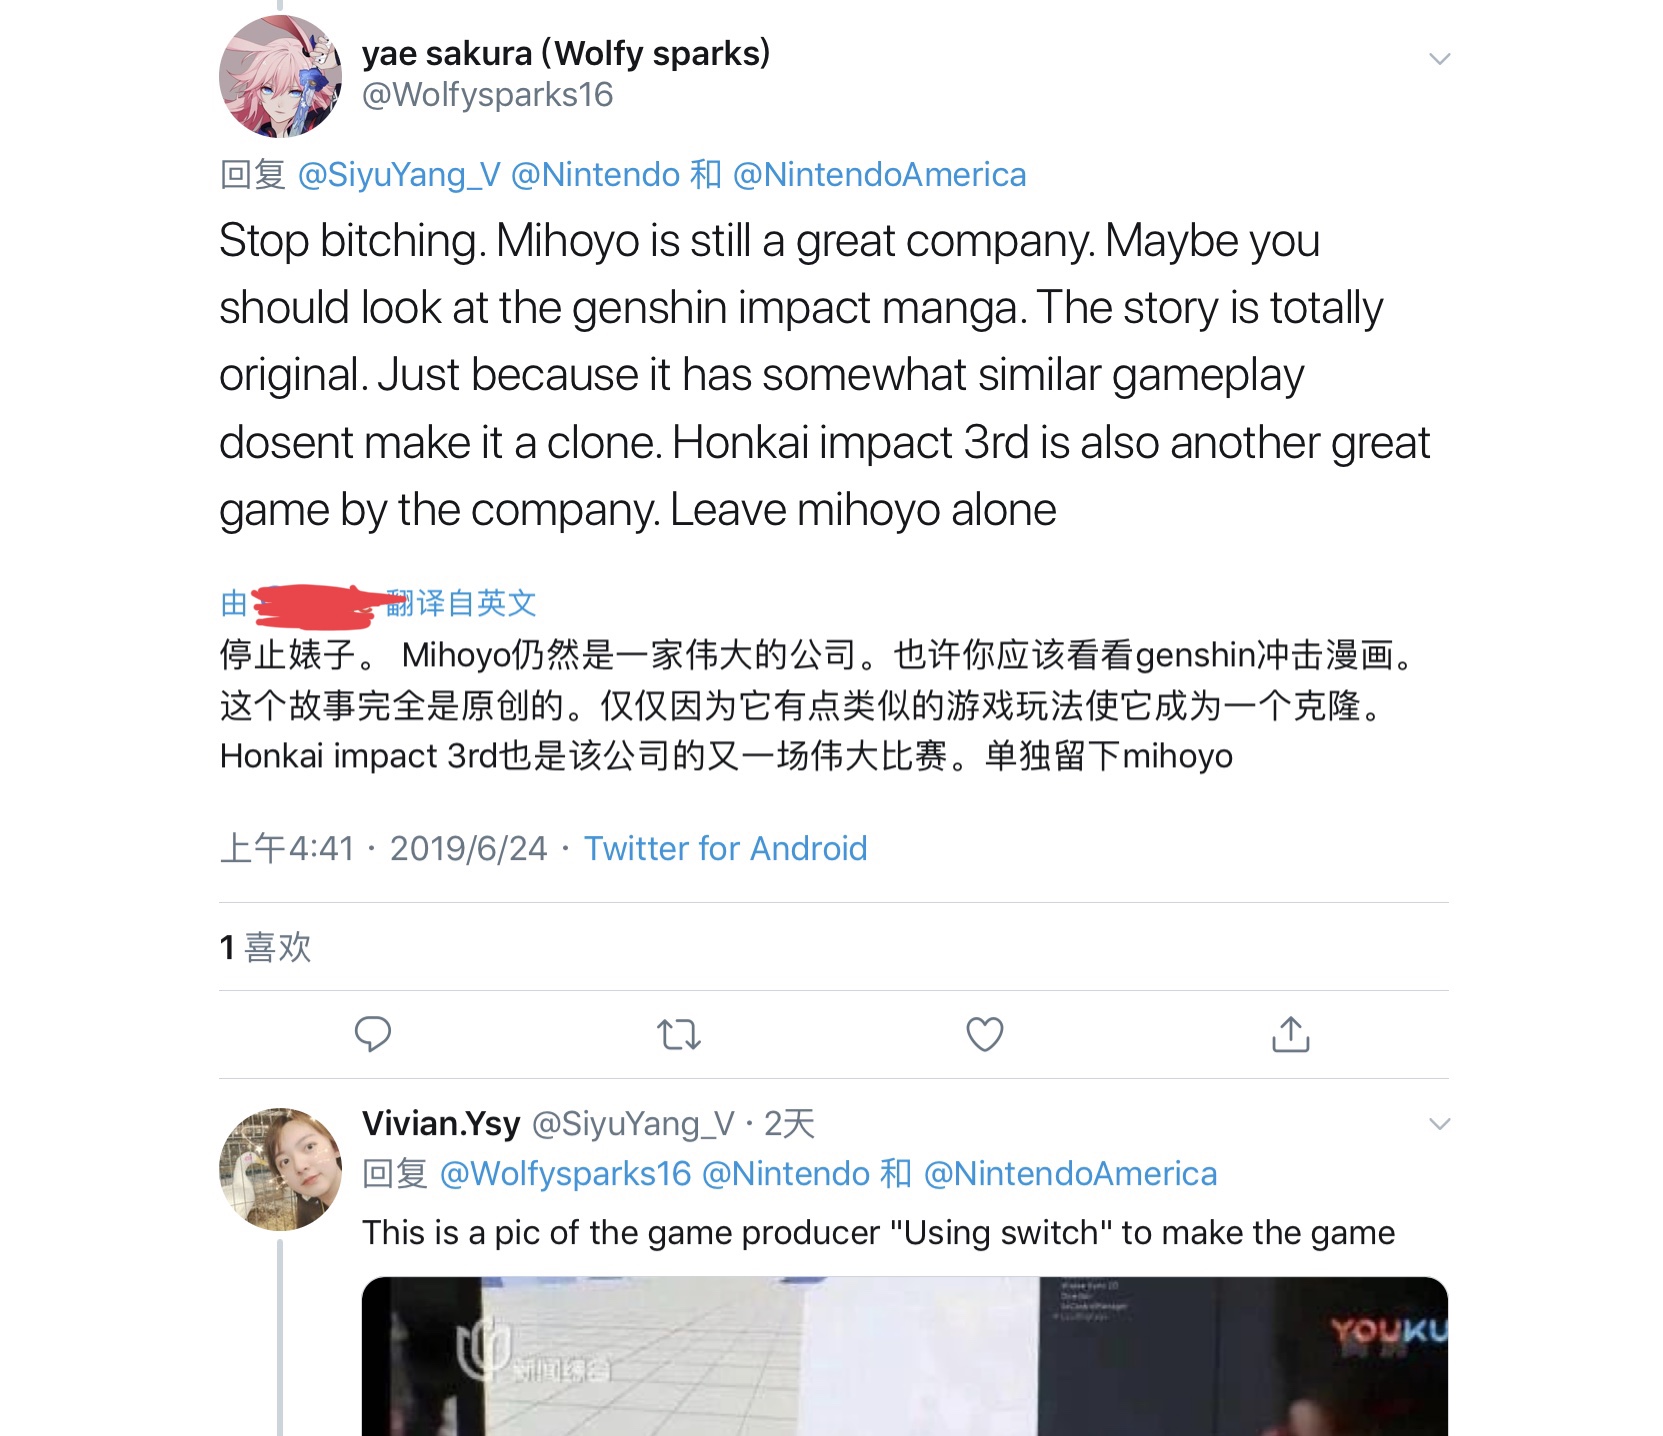The image size is (1663, 1436).
Task: Open the @Wolfysparks16 mention in Vivian.Ysy's reply
Action: click(x=565, y=1174)
